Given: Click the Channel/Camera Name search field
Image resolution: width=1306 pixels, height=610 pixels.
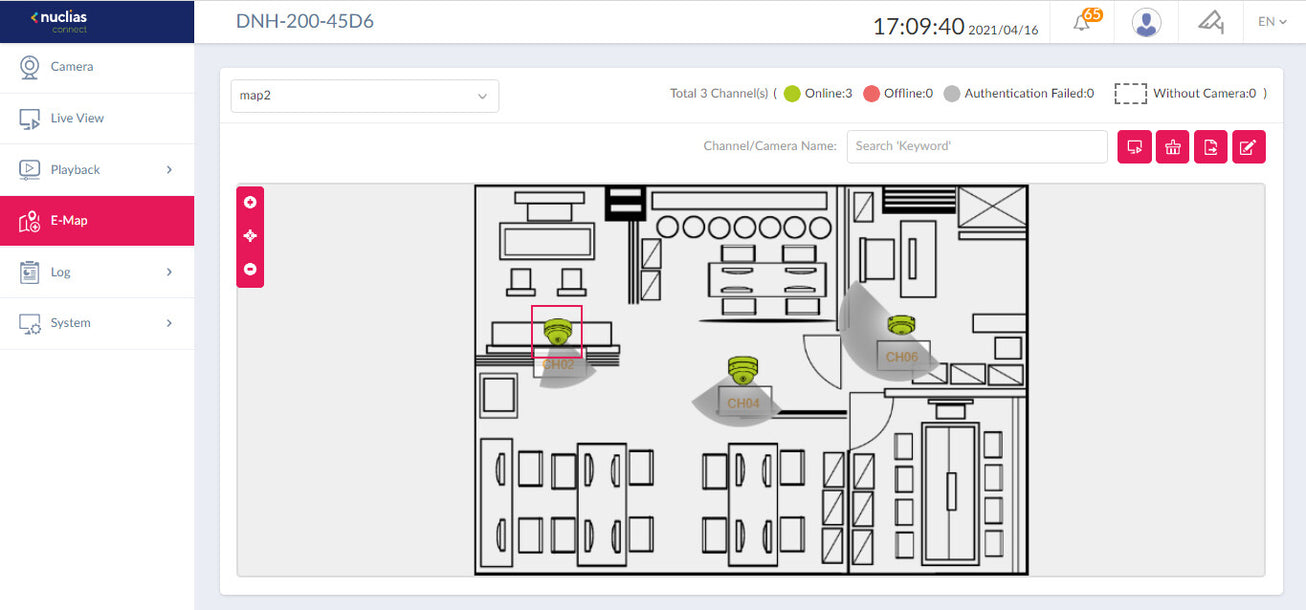Looking at the screenshot, I should click(976, 146).
